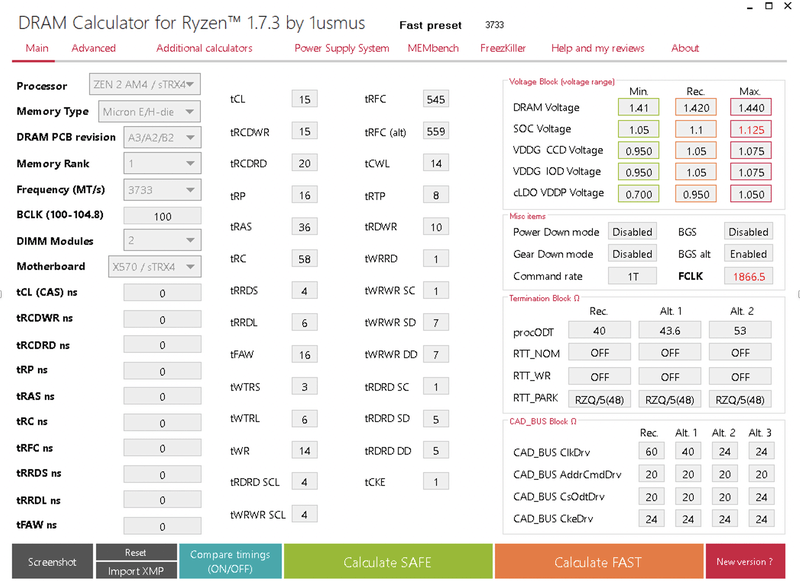
Task: Click the tRRDL ns input field
Action: tap(162, 500)
